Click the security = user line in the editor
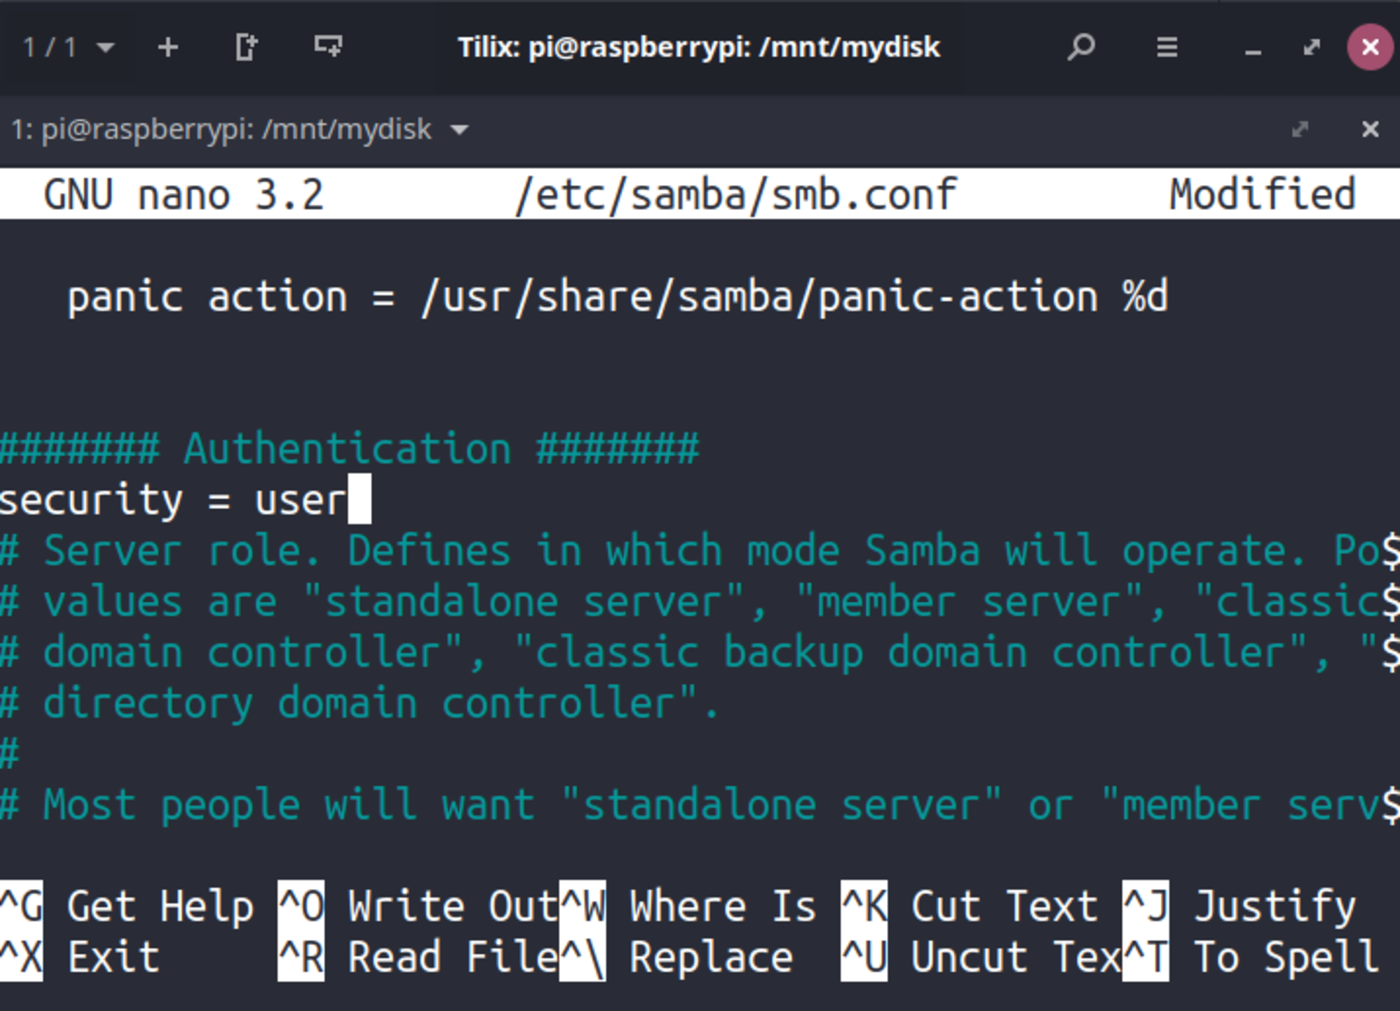Image resolution: width=1400 pixels, height=1011 pixels. (180, 499)
